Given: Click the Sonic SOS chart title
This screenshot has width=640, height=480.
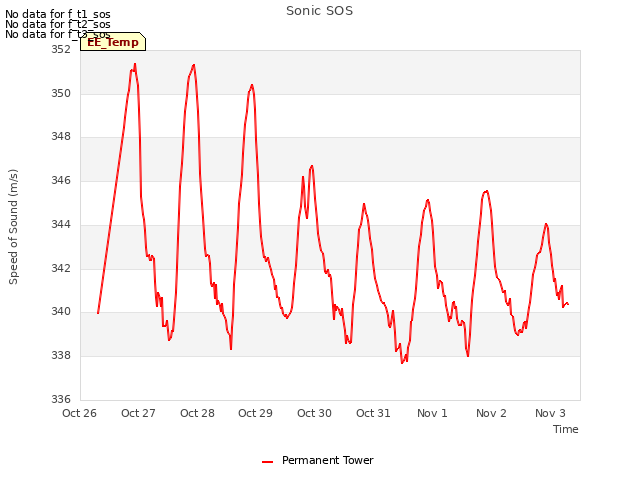Looking at the screenshot, I should tap(319, 11).
